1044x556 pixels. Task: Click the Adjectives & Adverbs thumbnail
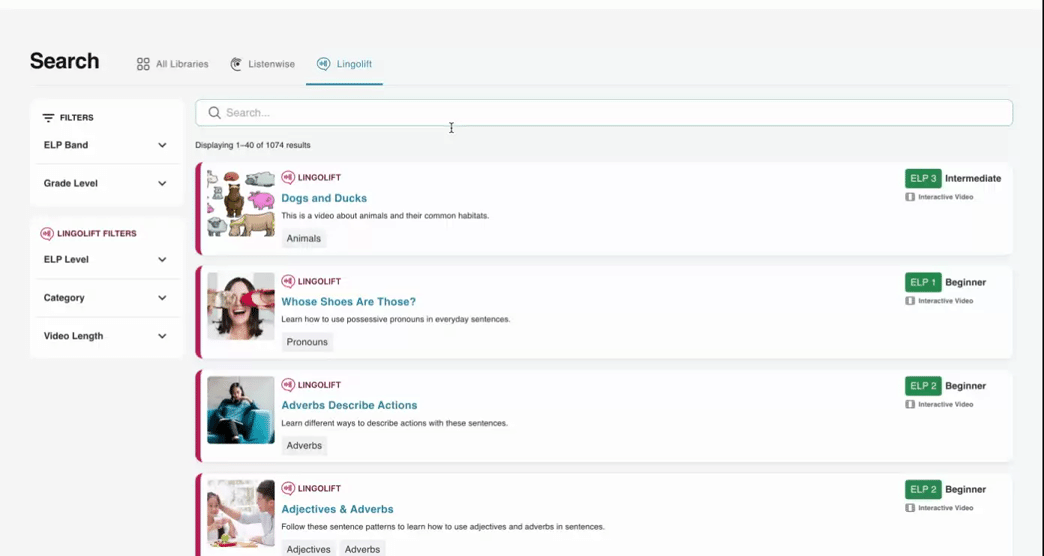point(241,514)
